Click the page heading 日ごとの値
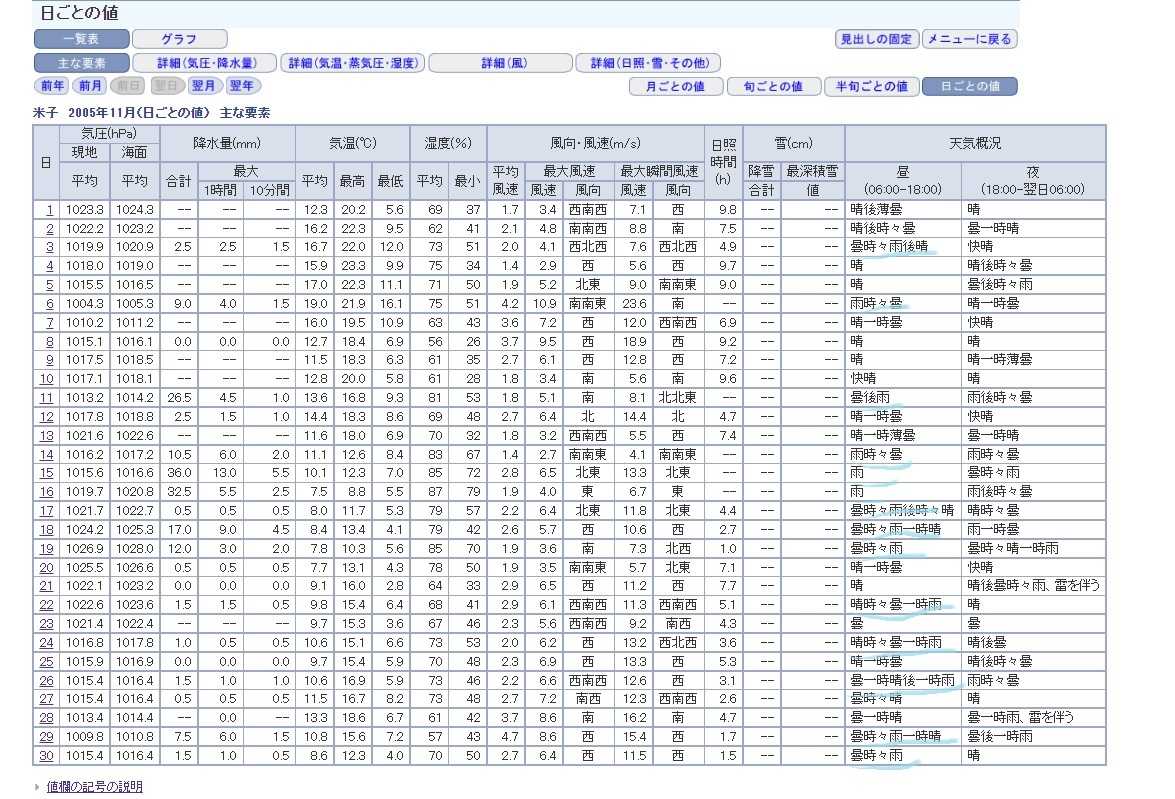This screenshot has height=799, width=1175. [79, 13]
